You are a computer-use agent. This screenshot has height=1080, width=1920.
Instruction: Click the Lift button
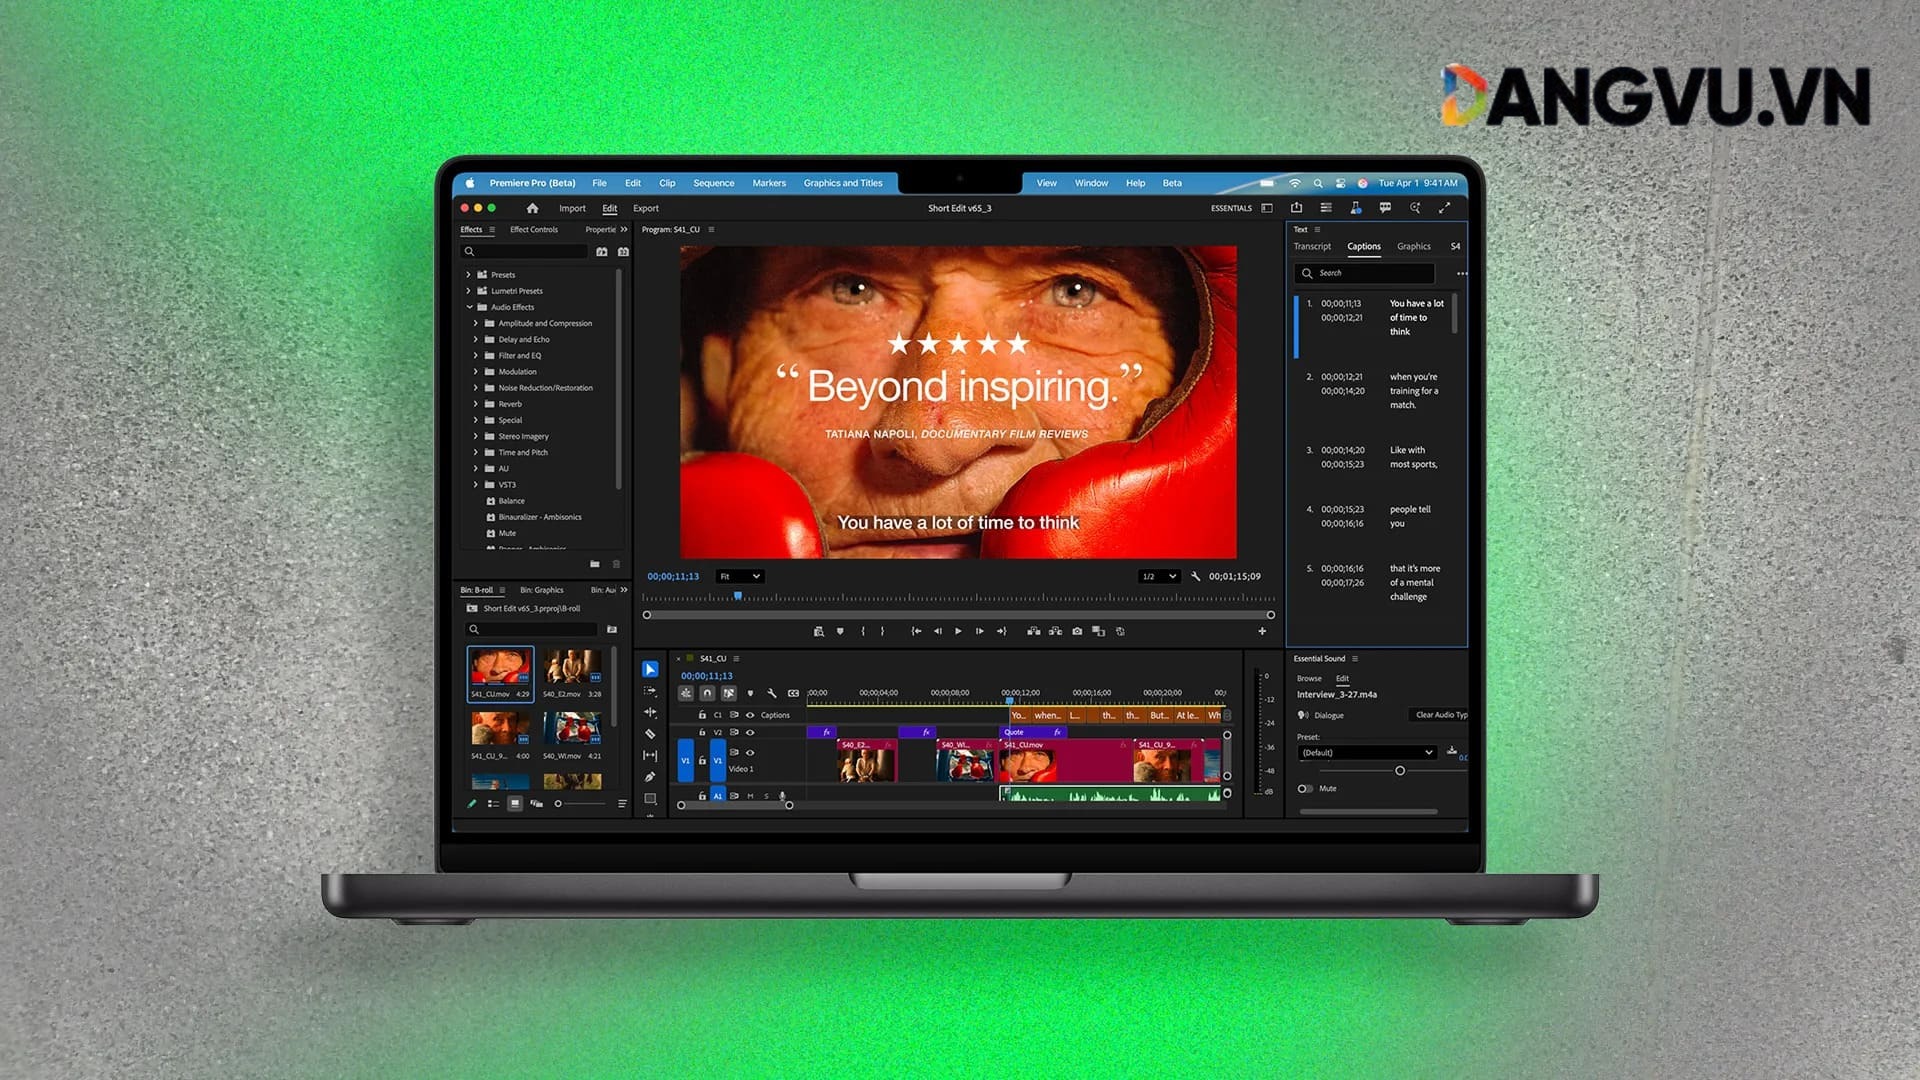1034,631
